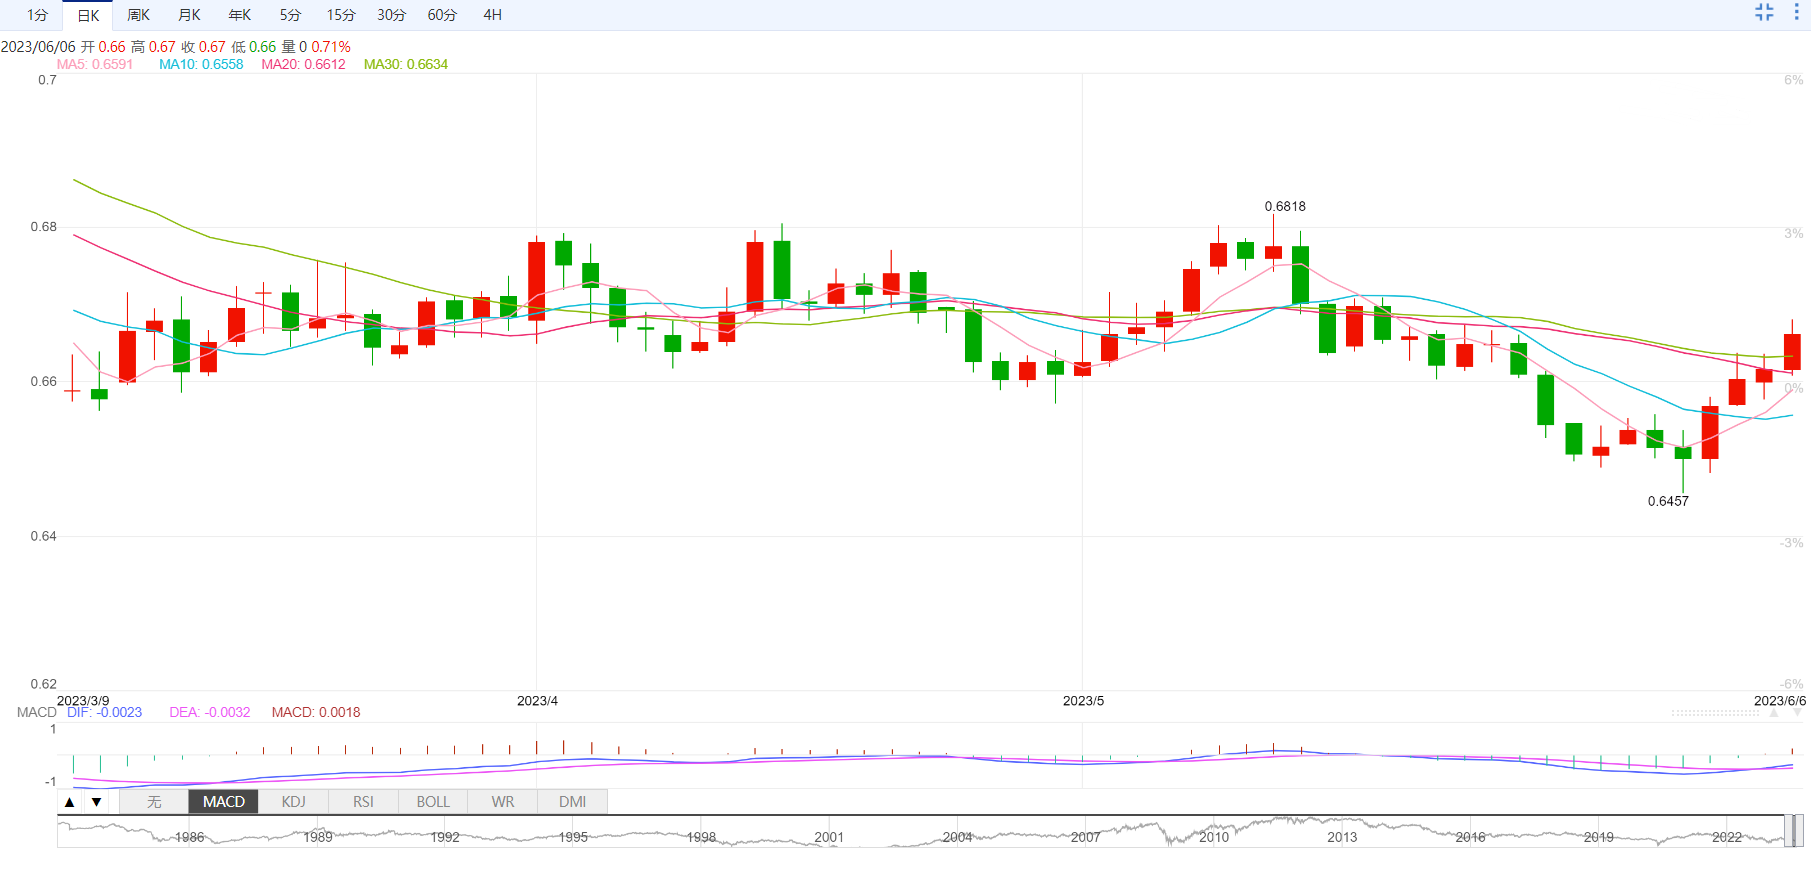Click the MA30: 0.6634 legend label
This screenshot has height=883, width=1811.
405,64
